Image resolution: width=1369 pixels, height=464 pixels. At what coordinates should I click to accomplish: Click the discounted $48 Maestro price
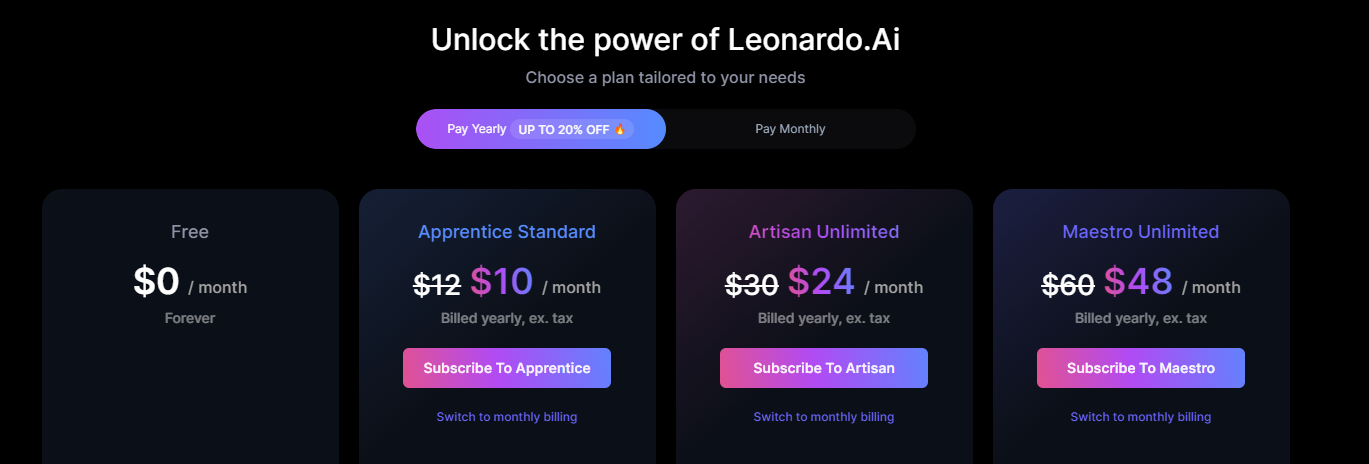tap(1138, 282)
